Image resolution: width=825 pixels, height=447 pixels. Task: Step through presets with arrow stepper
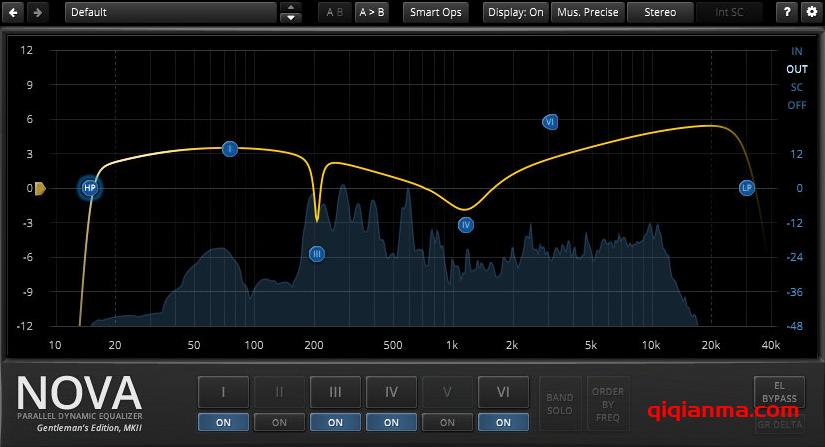pyautogui.click(x=291, y=12)
